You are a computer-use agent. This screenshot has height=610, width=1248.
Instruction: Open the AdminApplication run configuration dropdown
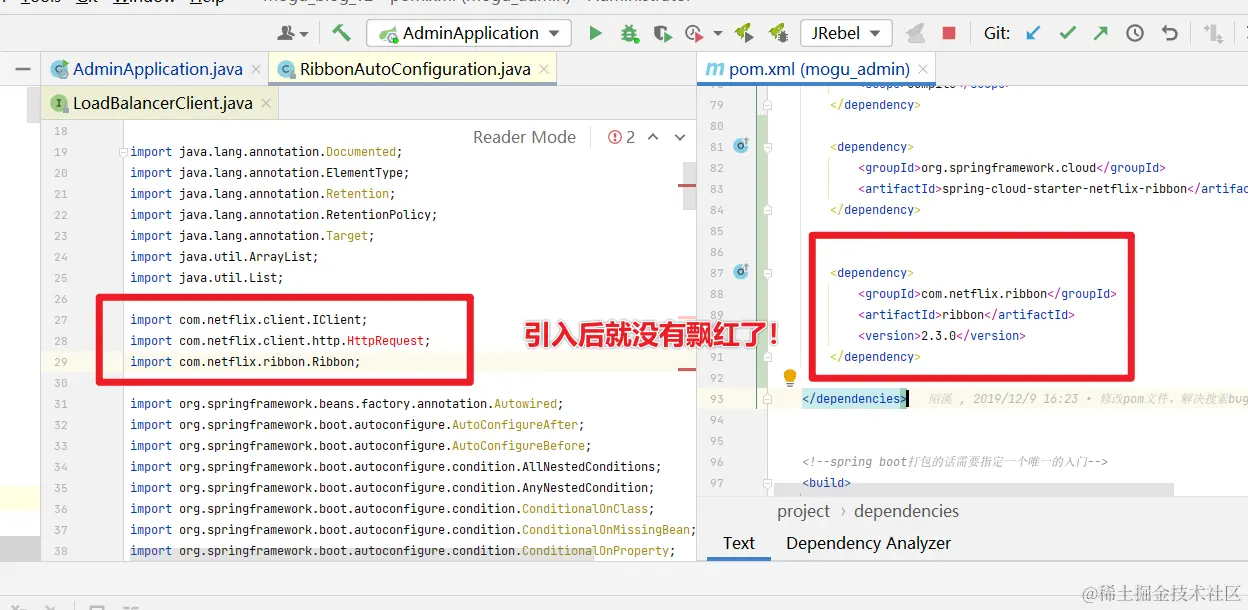(470, 33)
